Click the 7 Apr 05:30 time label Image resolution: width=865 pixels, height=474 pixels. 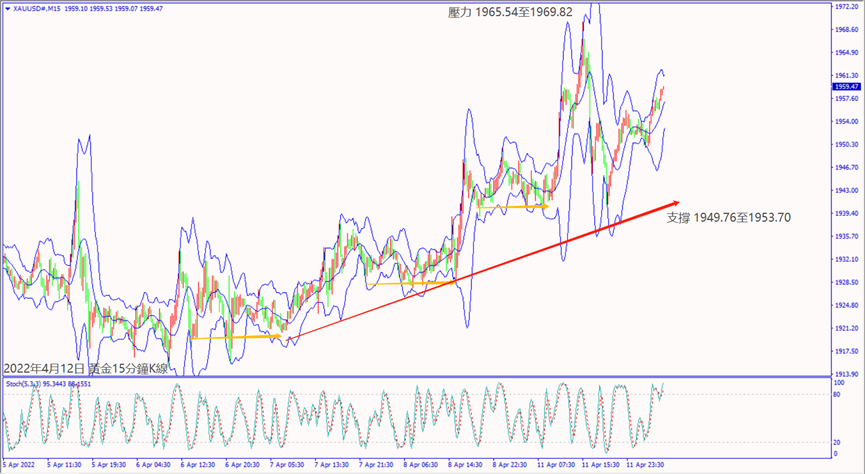(x=286, y=465)
